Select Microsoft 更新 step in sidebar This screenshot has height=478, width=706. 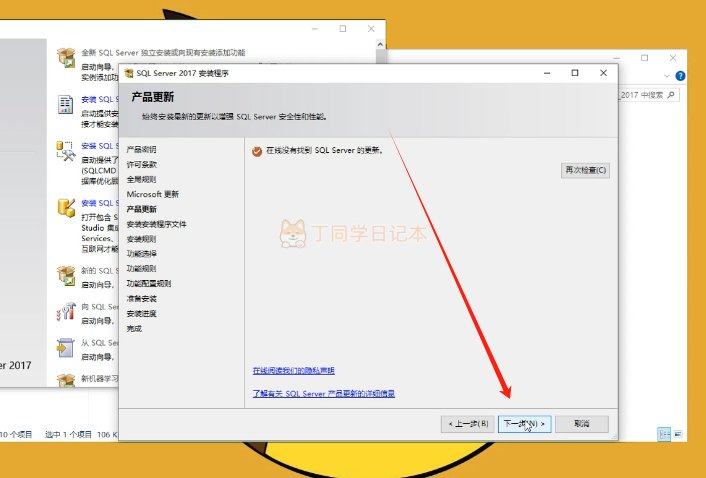pos(153,194)
